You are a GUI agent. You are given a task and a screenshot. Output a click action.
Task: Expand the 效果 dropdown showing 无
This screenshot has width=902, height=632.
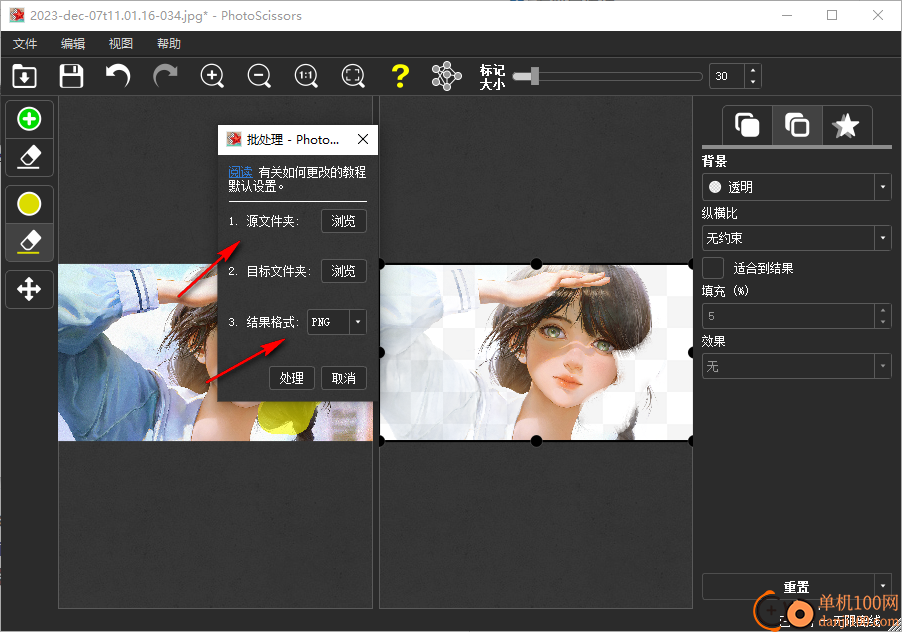(796, 366)
